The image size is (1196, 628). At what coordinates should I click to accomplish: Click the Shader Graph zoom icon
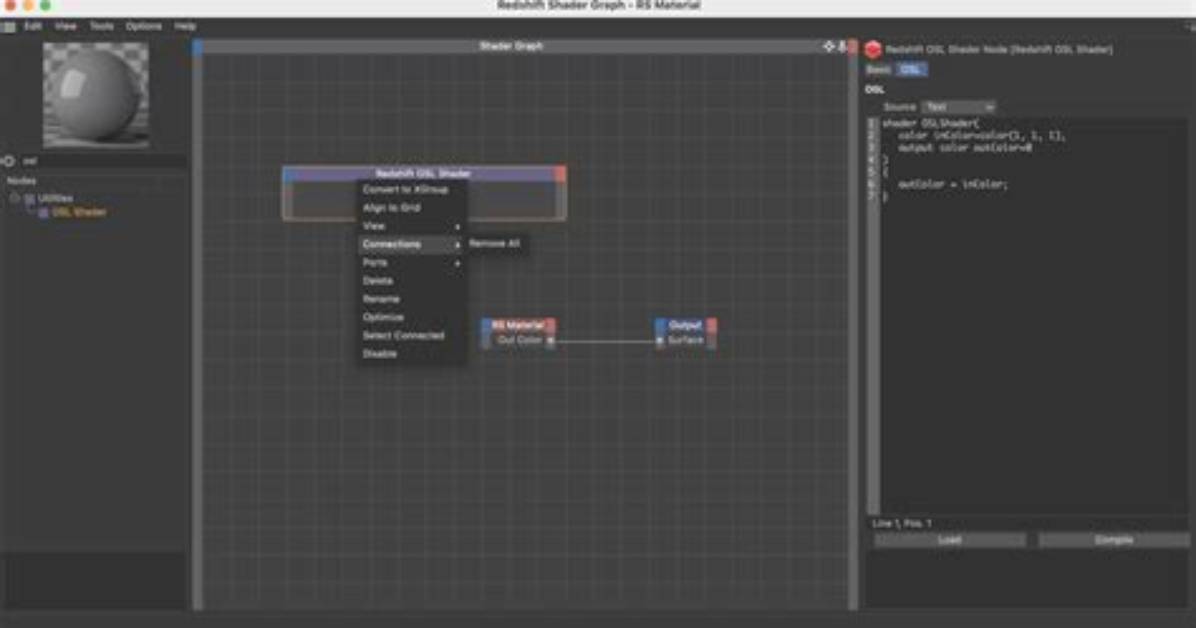click(842, 47)
